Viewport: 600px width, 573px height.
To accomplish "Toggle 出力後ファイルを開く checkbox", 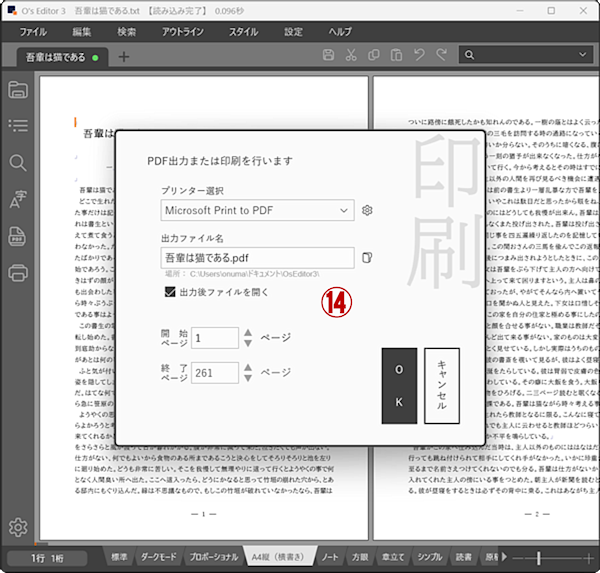I will point(170,292).
